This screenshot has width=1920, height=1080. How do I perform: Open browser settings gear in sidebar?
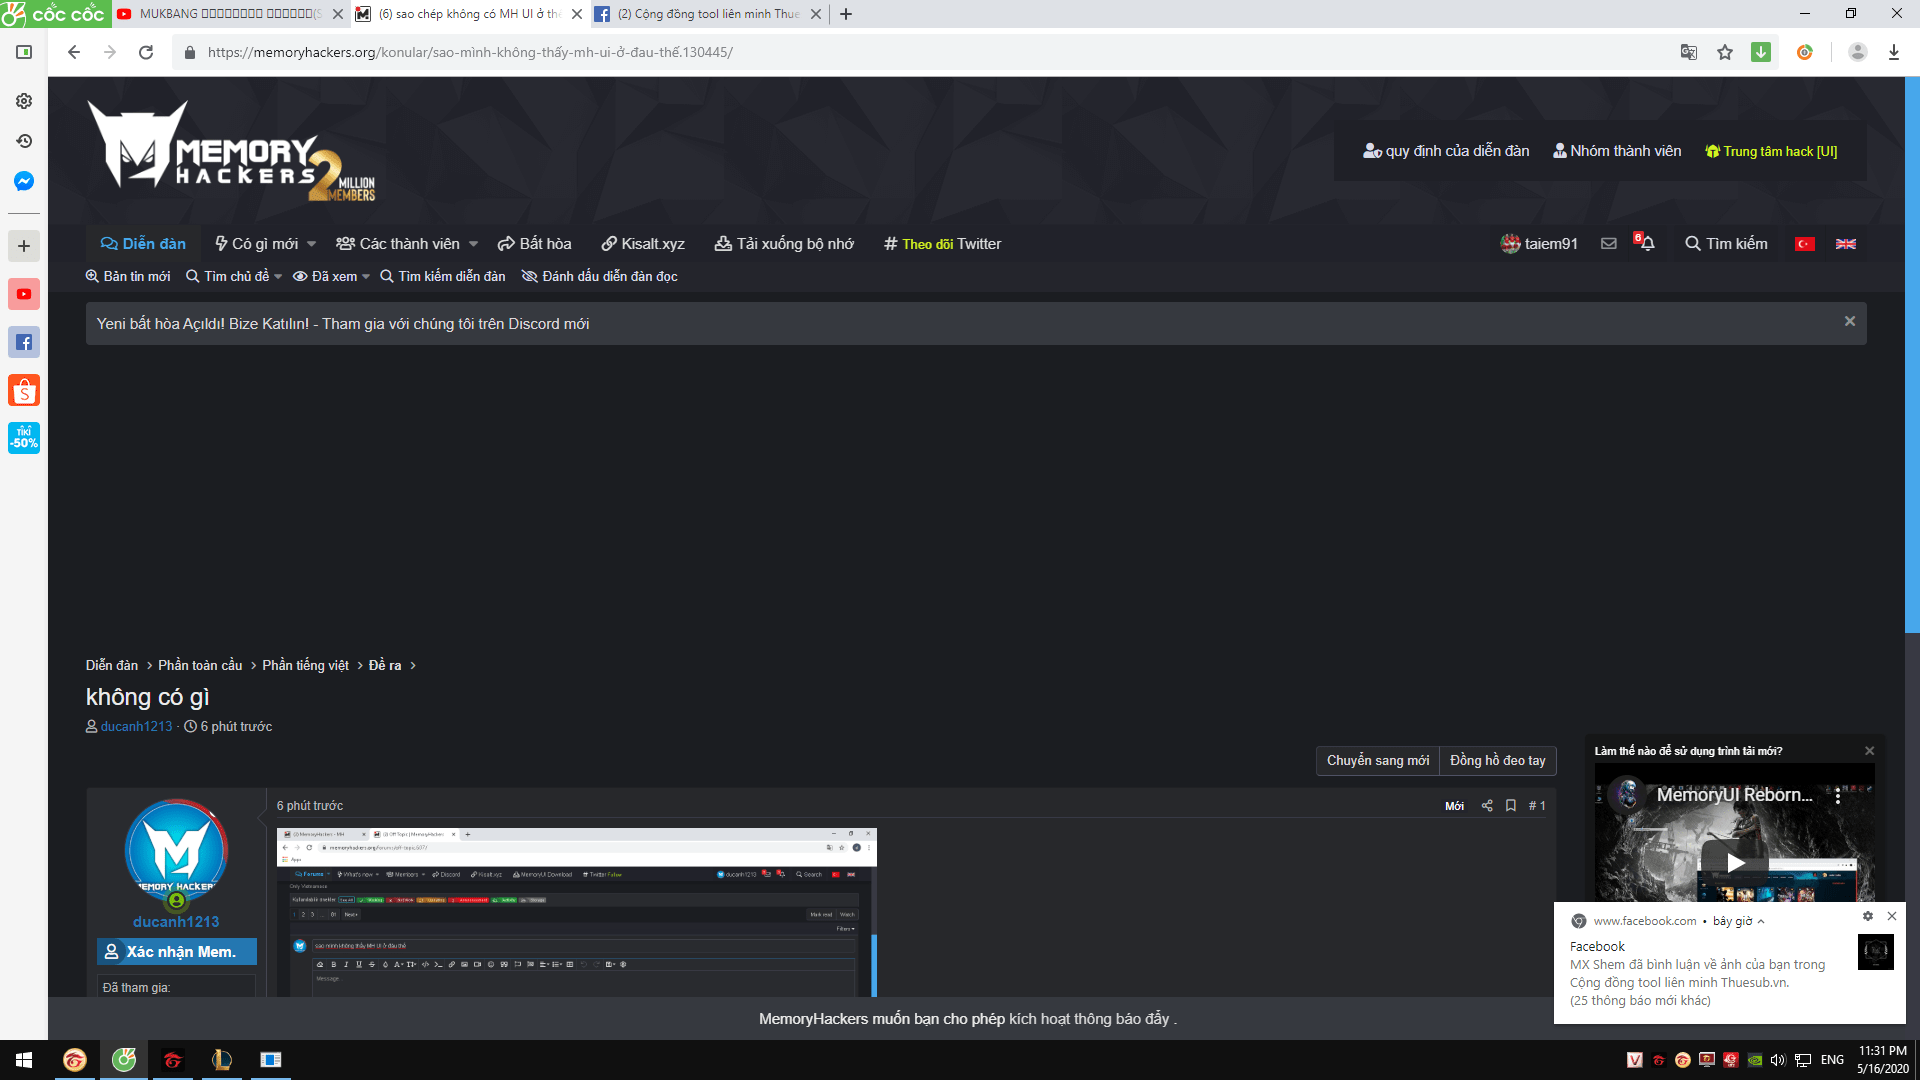[x=24, y=101]
